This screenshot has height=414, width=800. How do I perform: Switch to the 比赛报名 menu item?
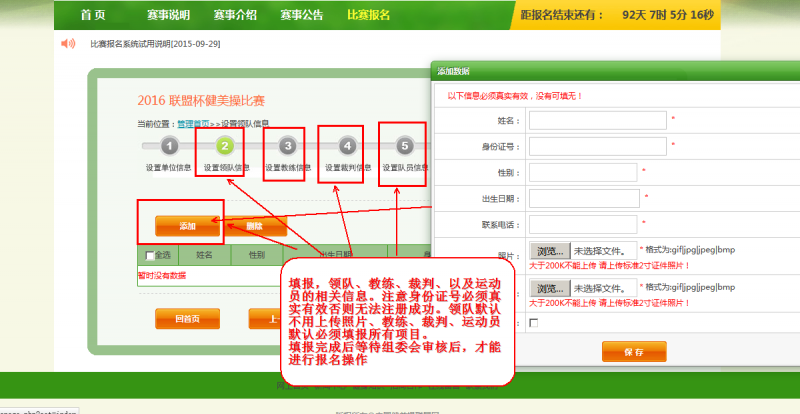(x=368, y=15)
